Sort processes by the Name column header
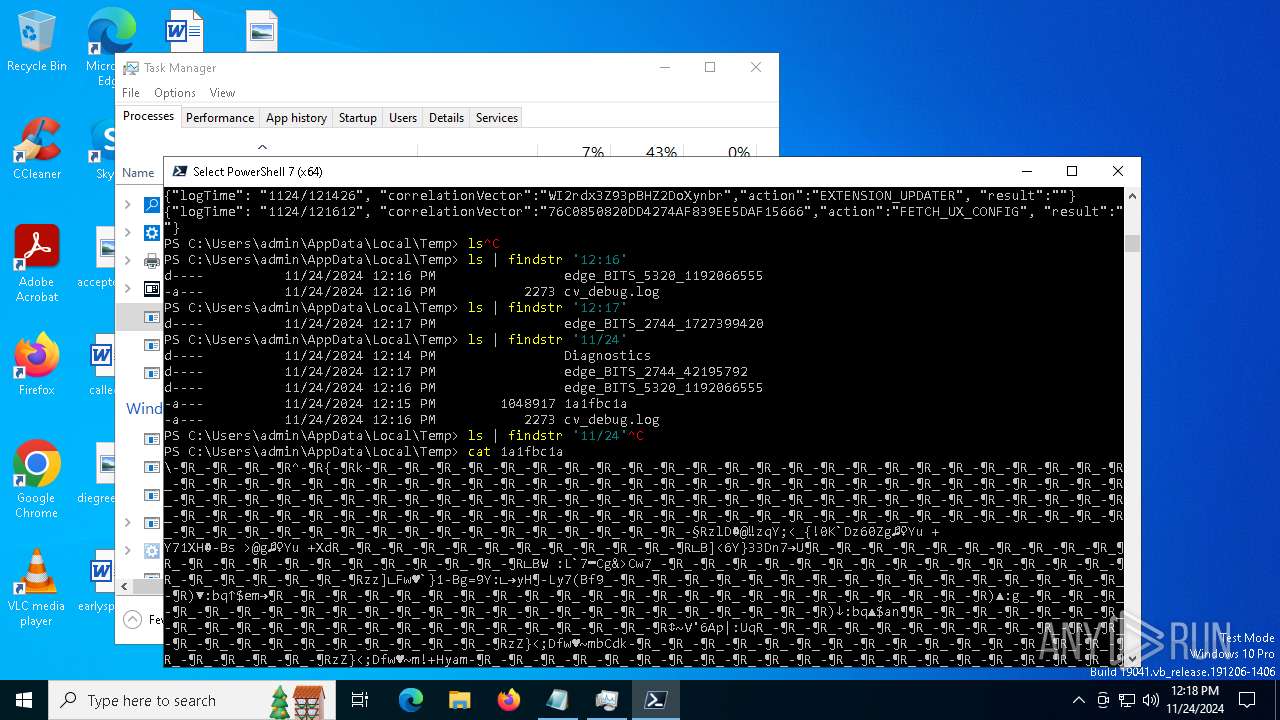 pyautogui.click(x=138, y=172)
